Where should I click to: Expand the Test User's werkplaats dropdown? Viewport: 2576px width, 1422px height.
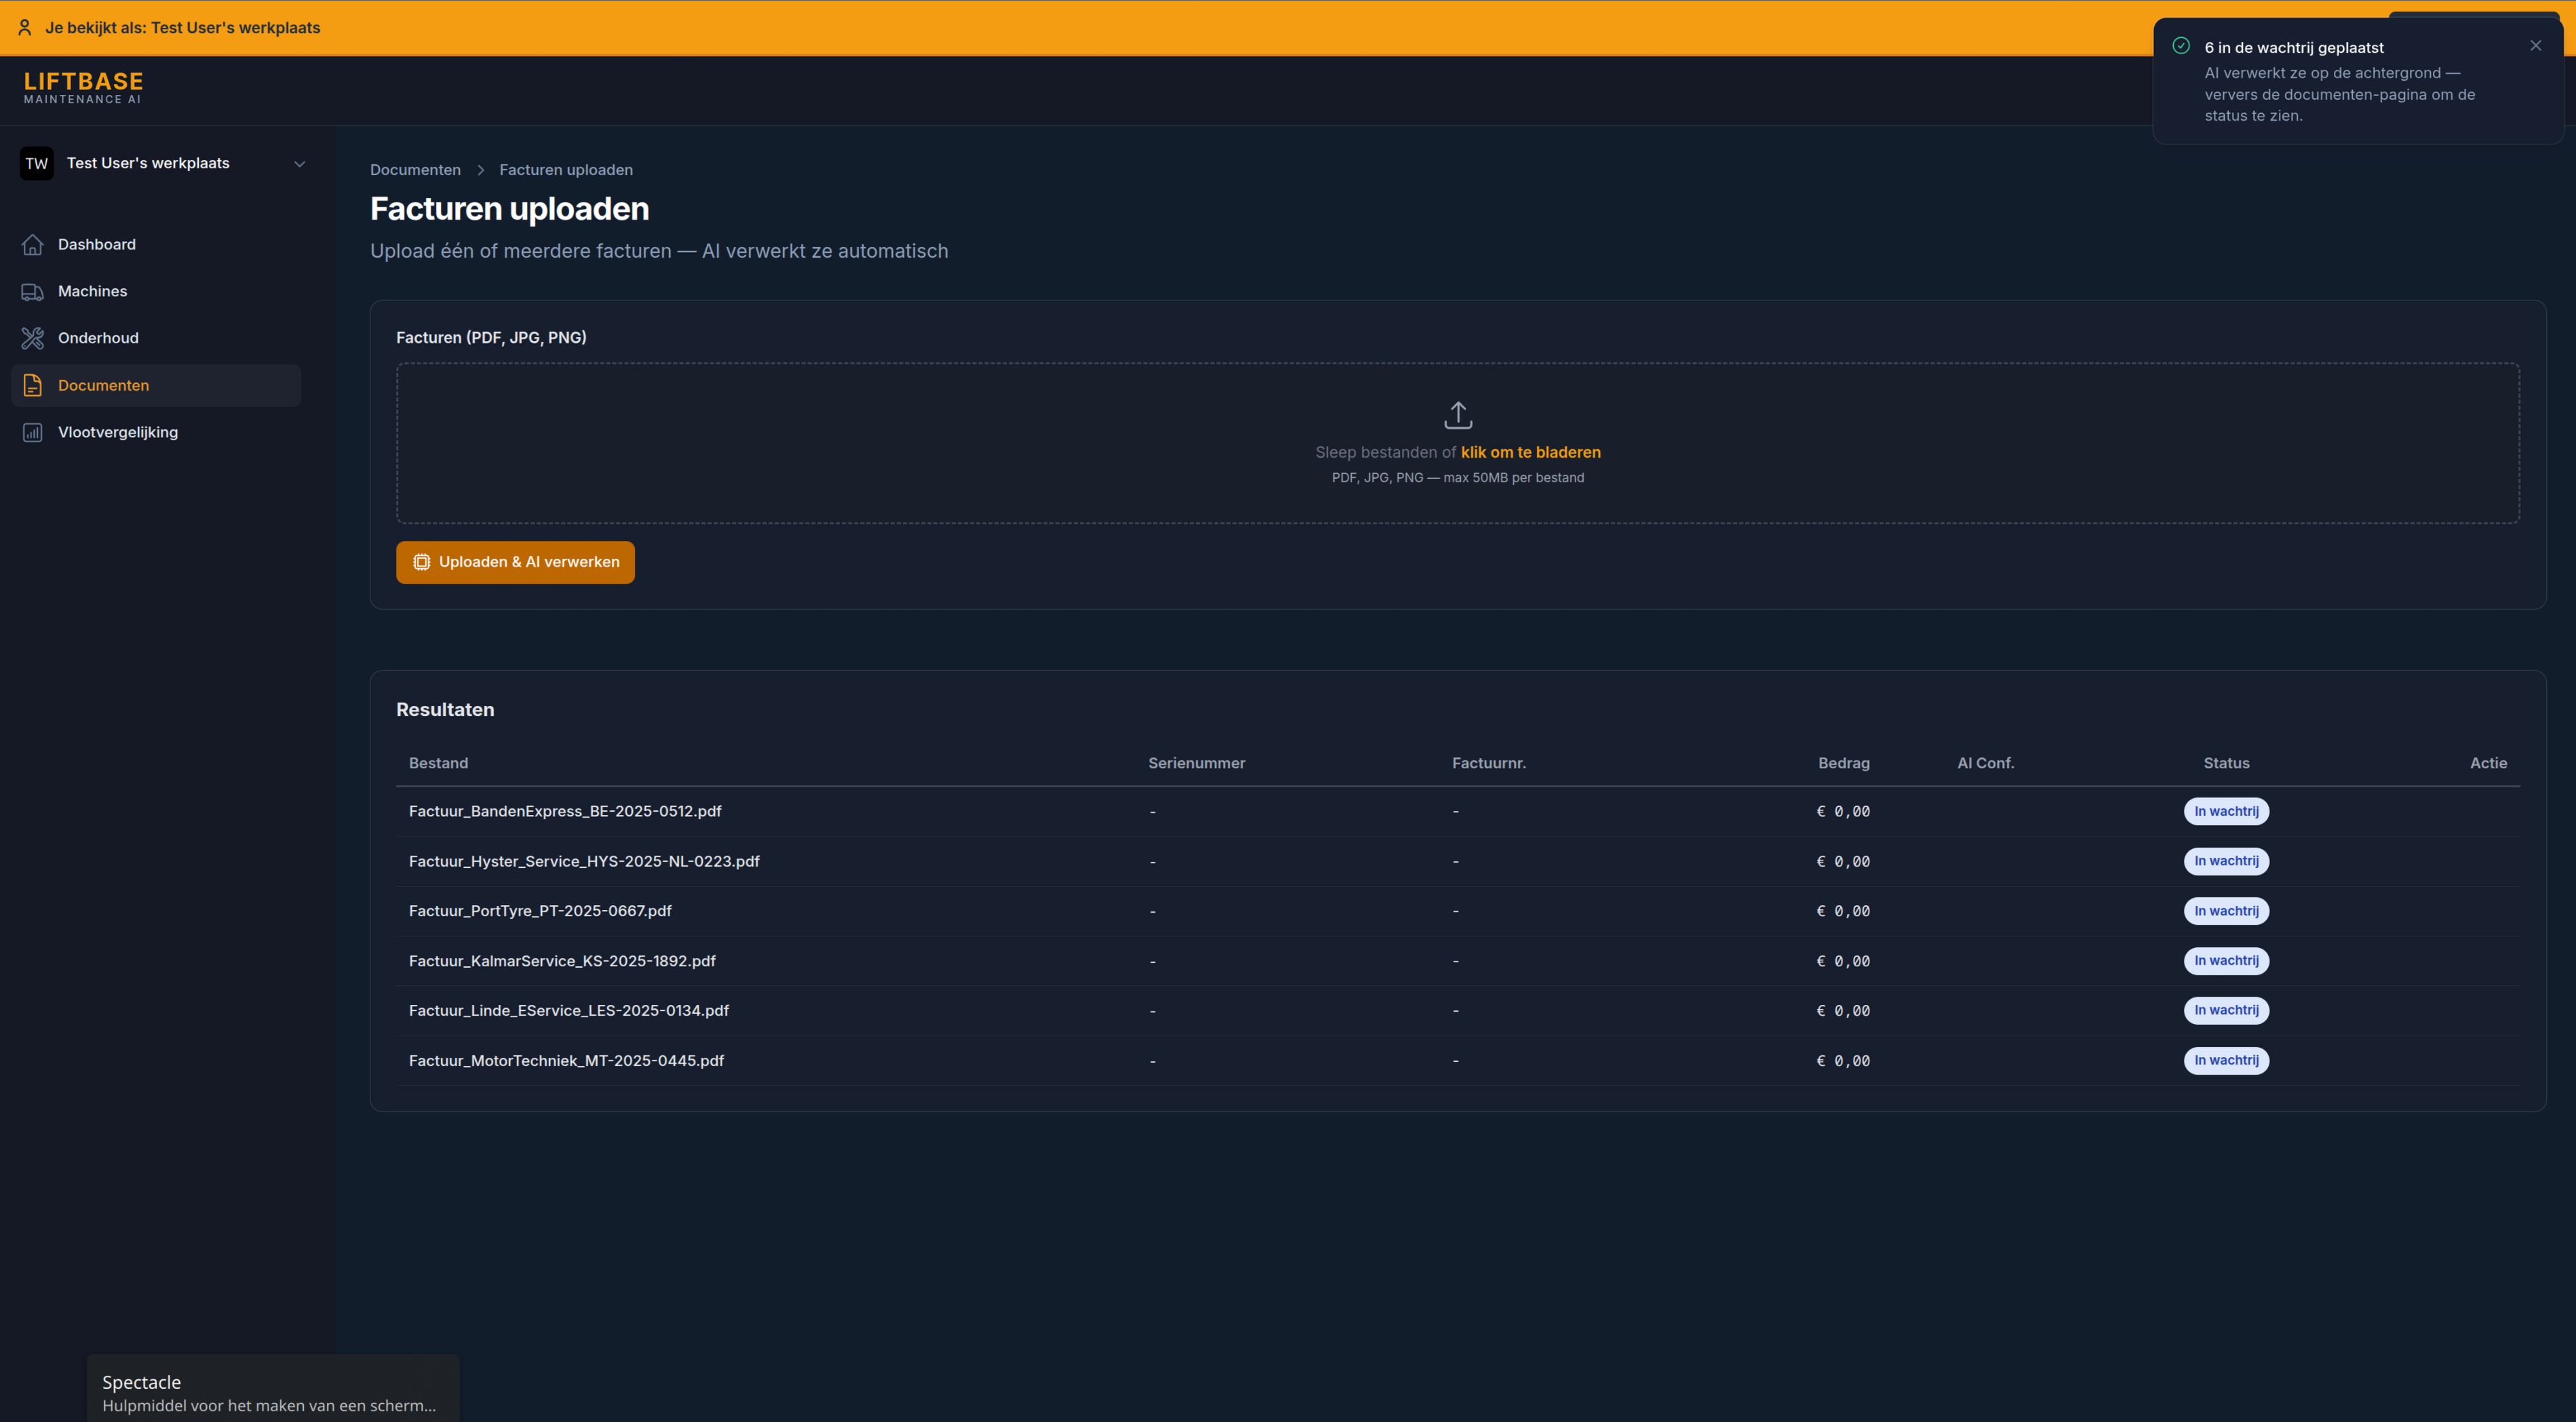299,164
